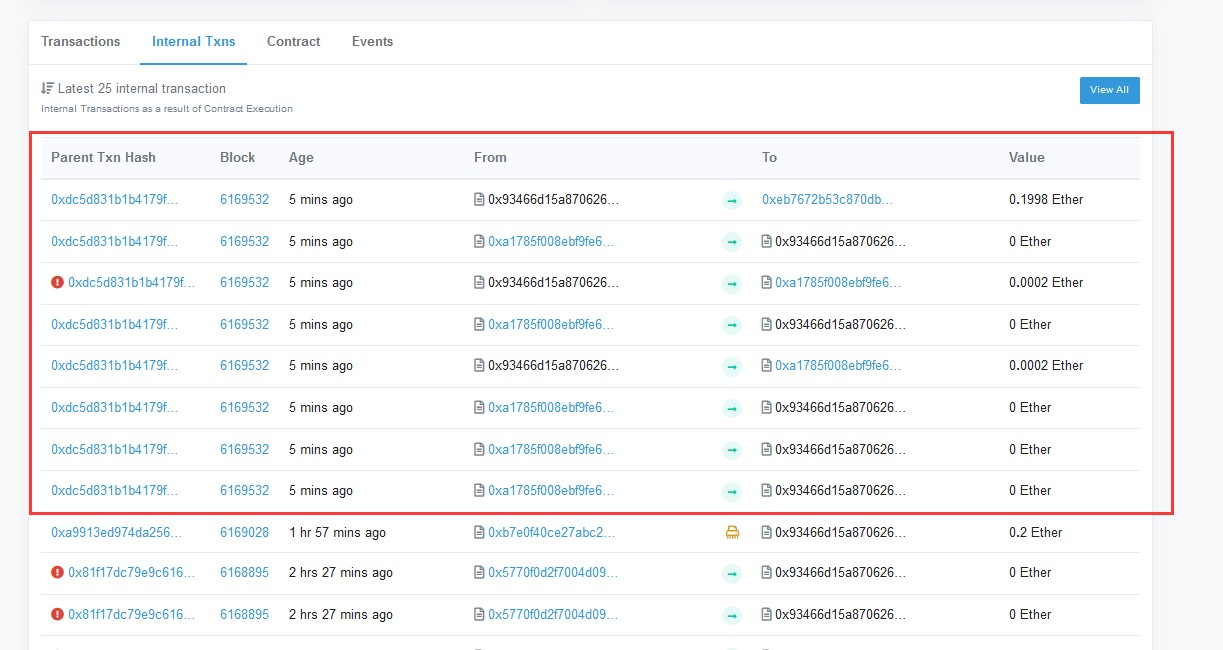The image size is (1223, 650).
Task: Click red error icon in block 6169532 row
Action: click(57, 283)
